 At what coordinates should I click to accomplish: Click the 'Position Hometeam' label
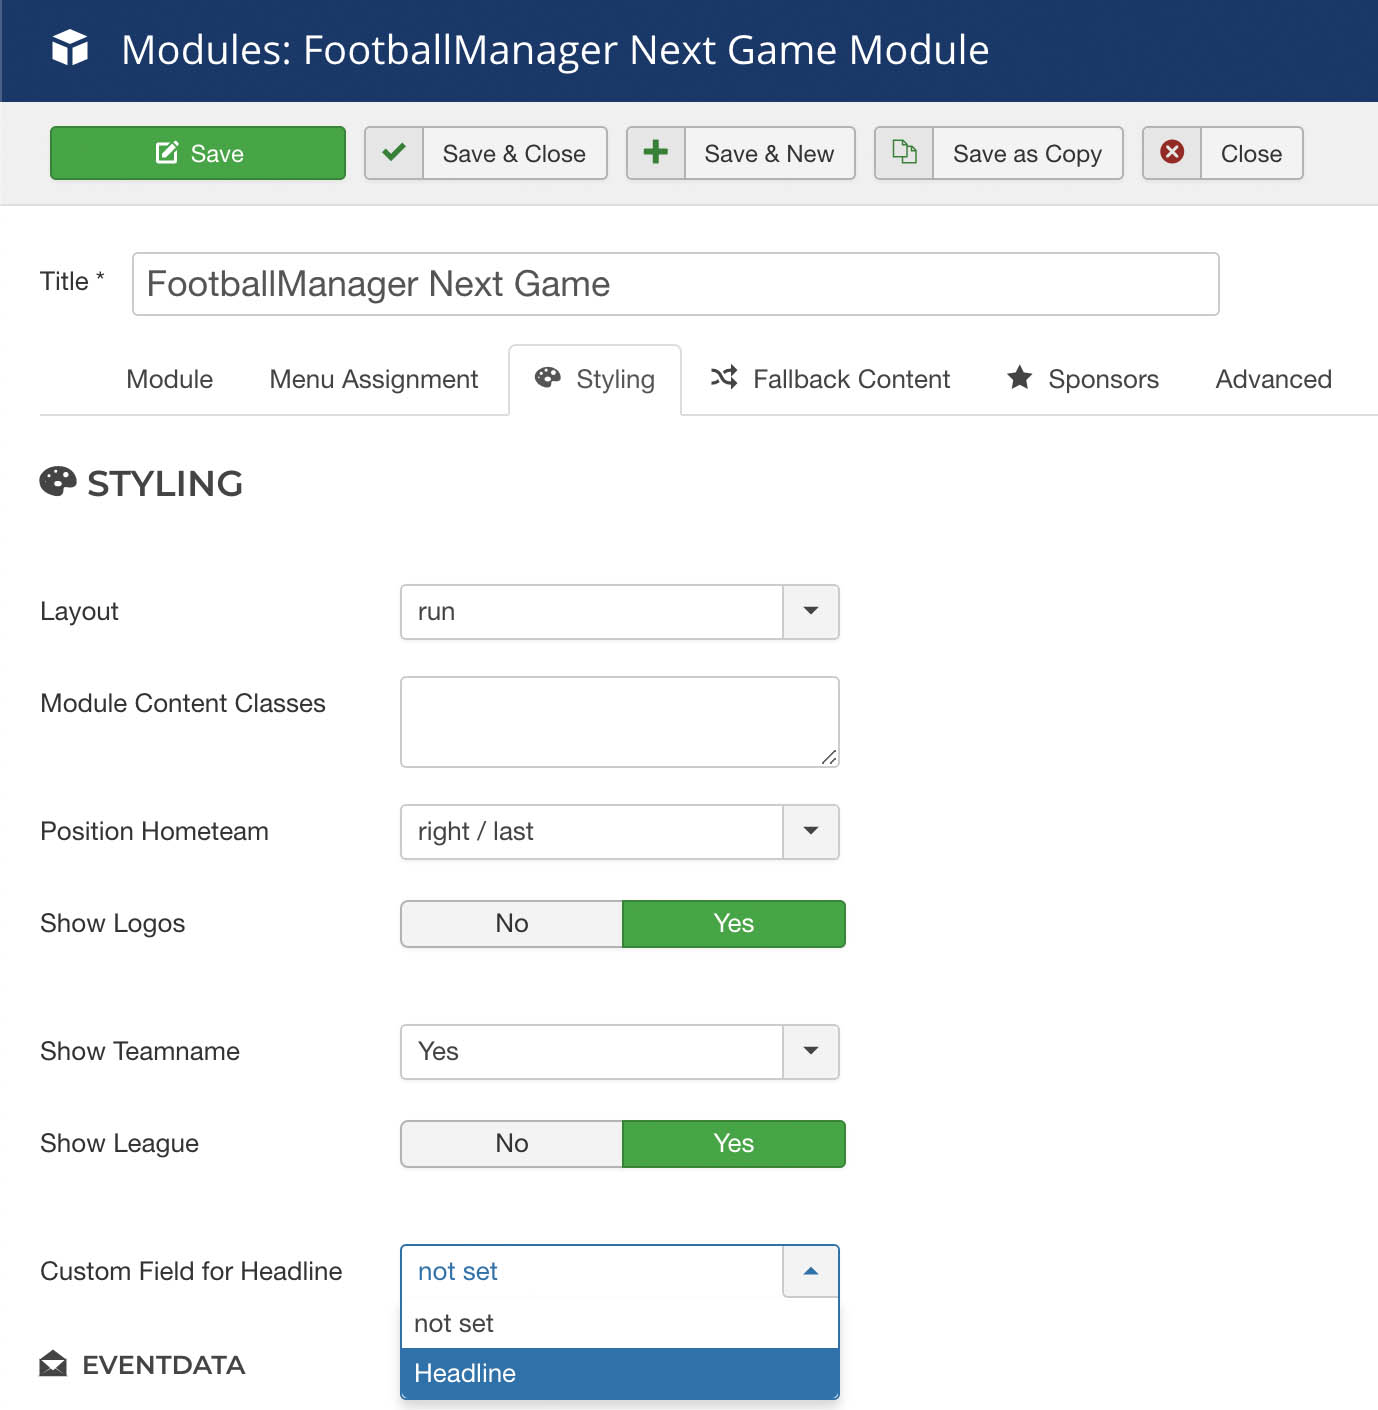tap(154, 831)
